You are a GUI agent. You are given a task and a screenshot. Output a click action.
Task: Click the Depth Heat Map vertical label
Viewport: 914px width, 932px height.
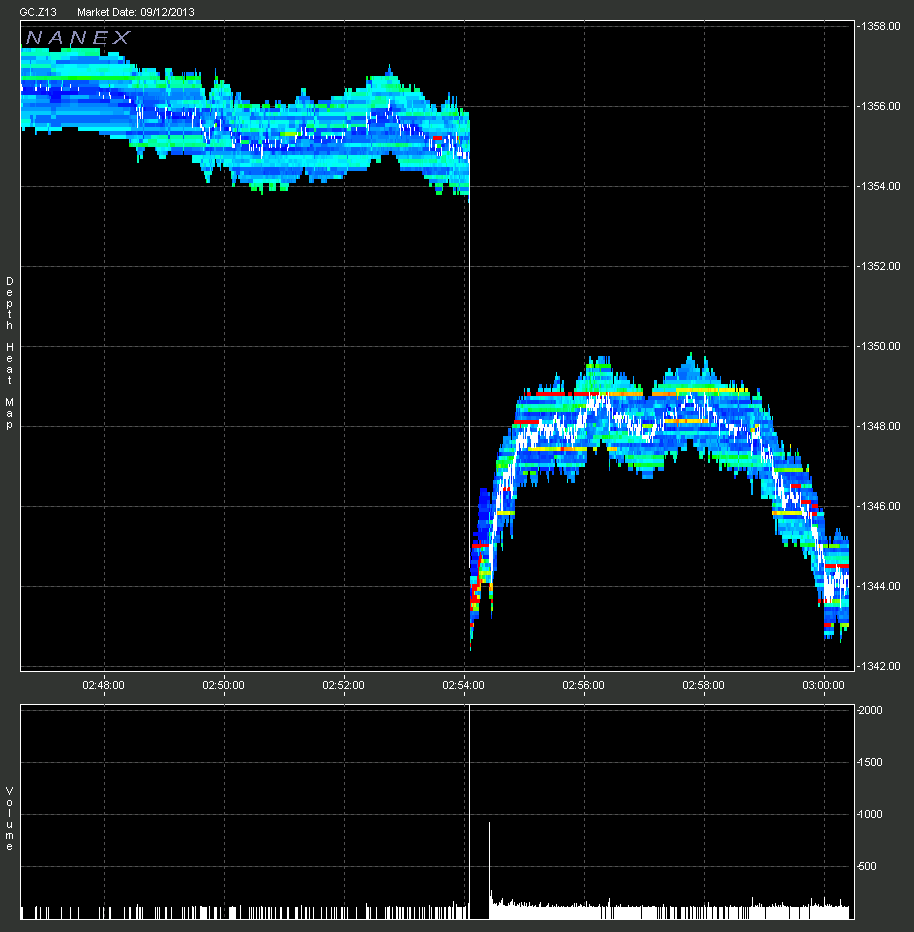pyautogui.click(x=10, y=353)
